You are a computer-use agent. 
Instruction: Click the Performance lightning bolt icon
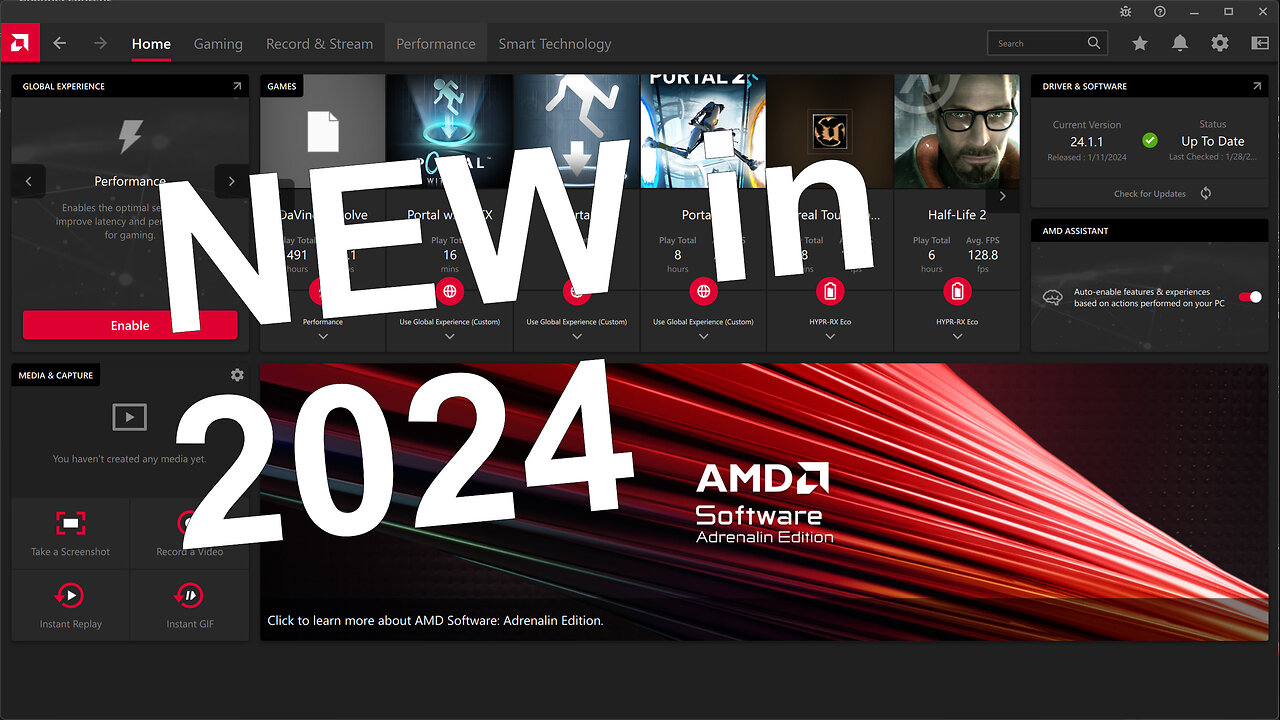[x=130, y=136]
